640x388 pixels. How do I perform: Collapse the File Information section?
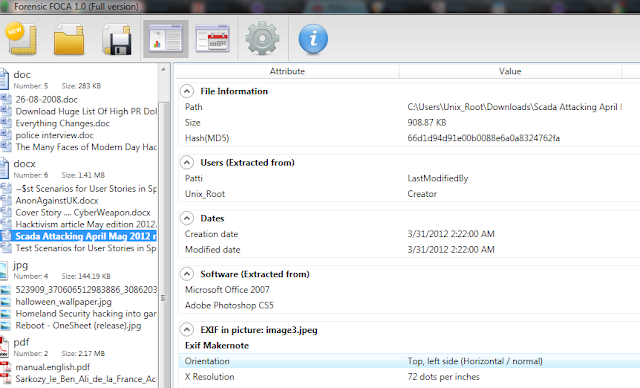click(x=187, y=91)
